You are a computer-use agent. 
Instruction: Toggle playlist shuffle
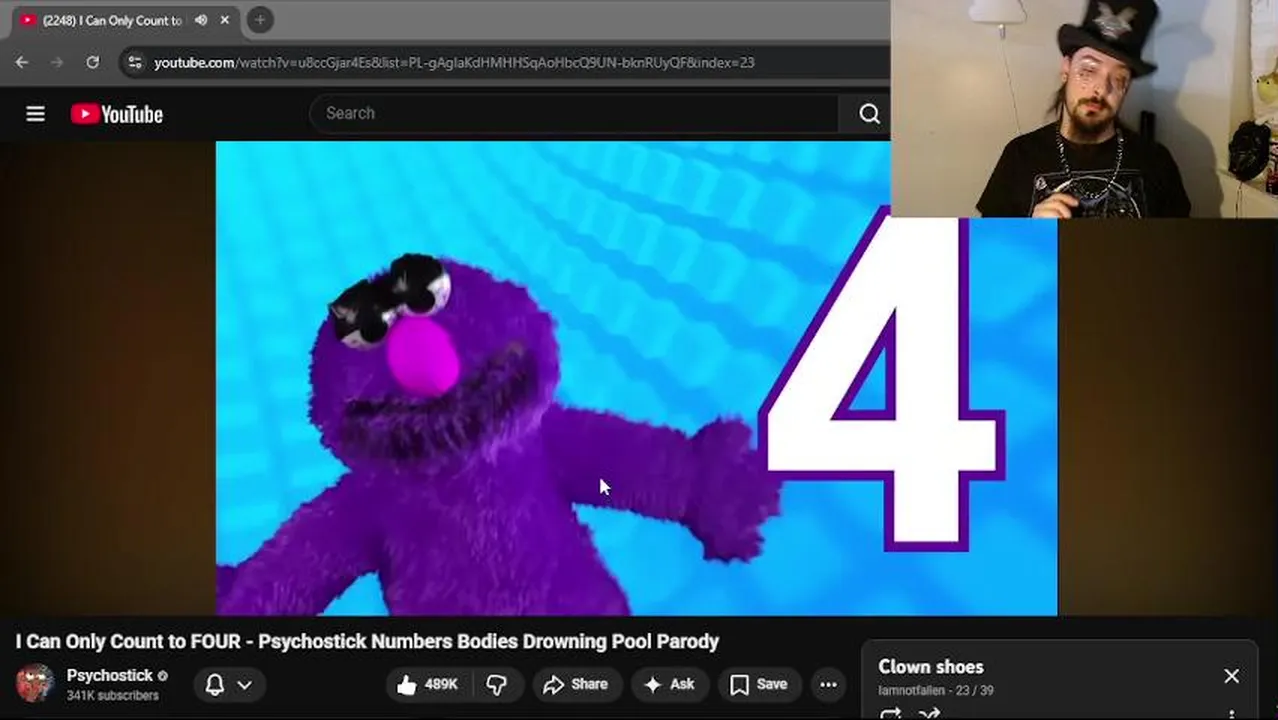(929, 714)
